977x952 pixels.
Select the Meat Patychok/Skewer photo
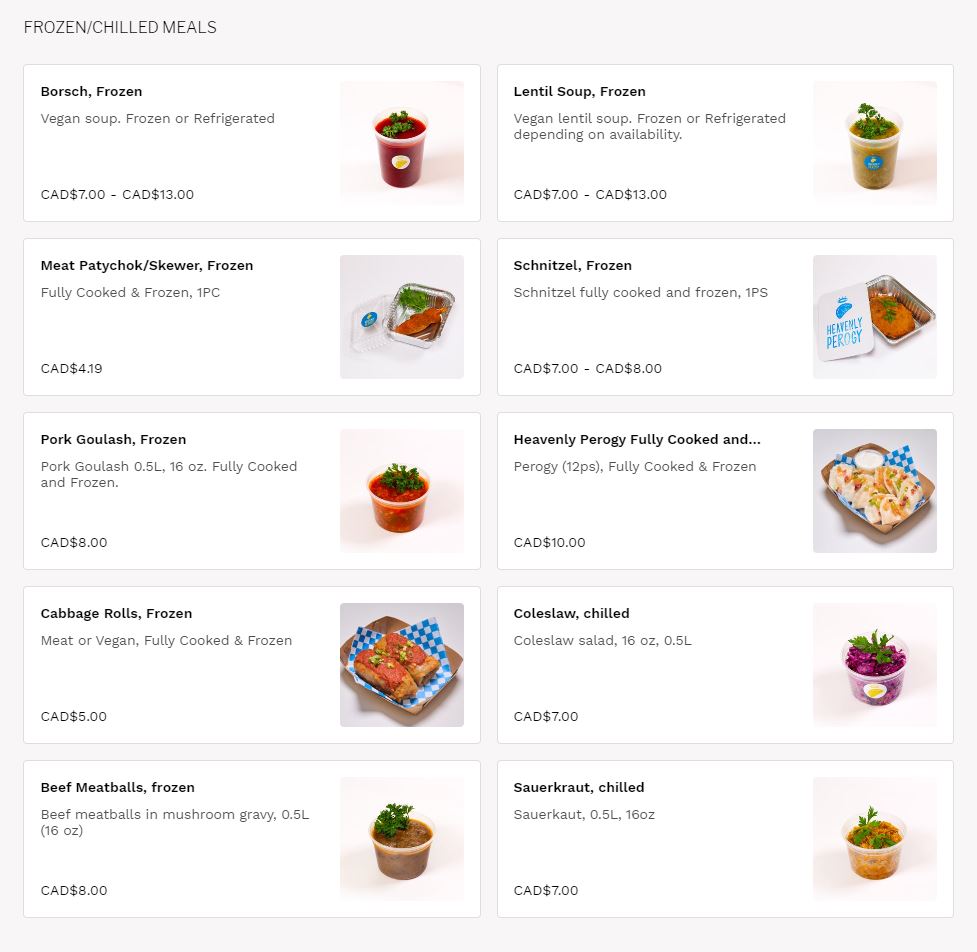[401, 317]
